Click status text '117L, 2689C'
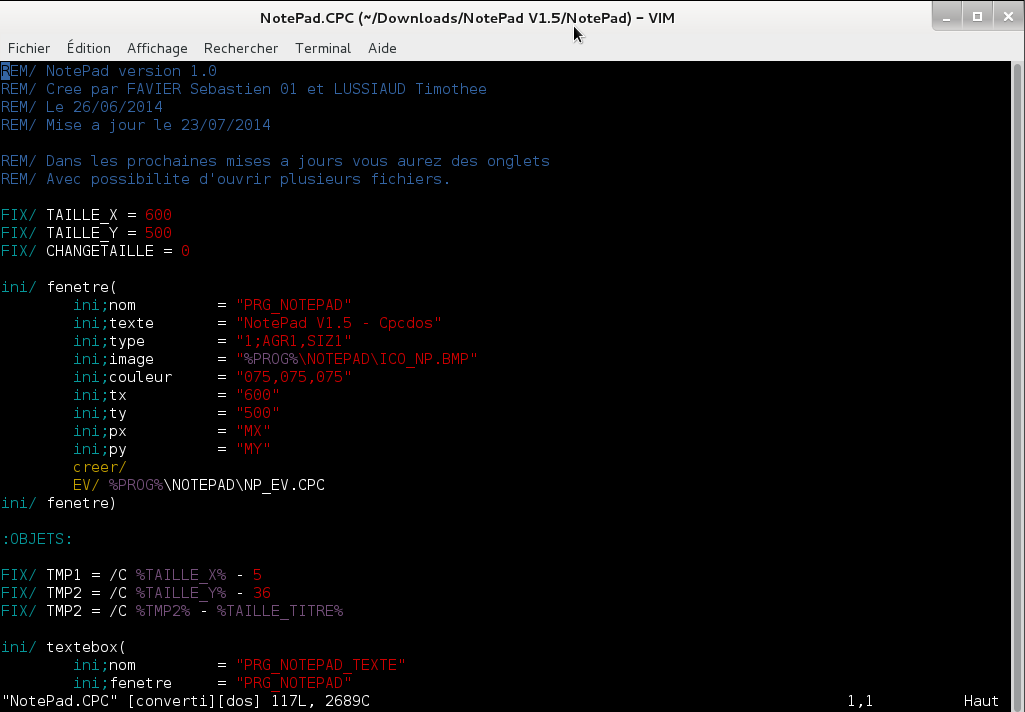Screen dimensions: 1025x712 click(320, 701)
